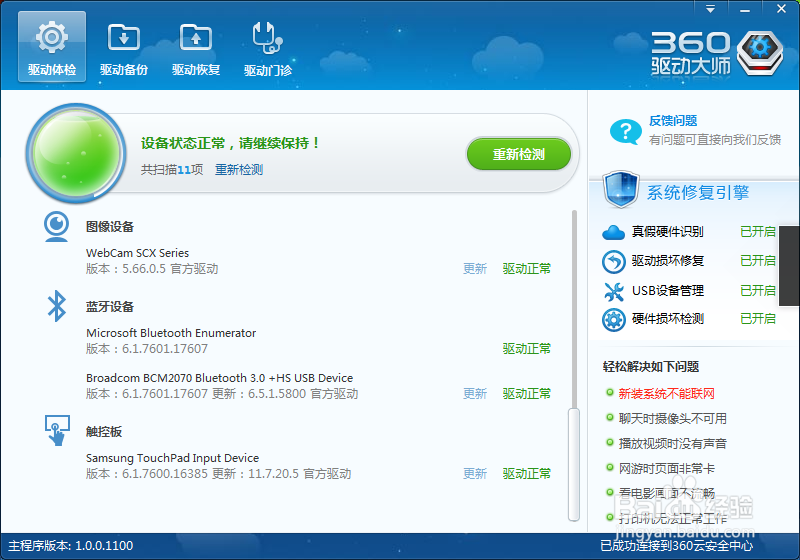800x560 pixels.
Task: Click the Bluetooth 蓝牙设备 icon
Action: pos(57,306)
